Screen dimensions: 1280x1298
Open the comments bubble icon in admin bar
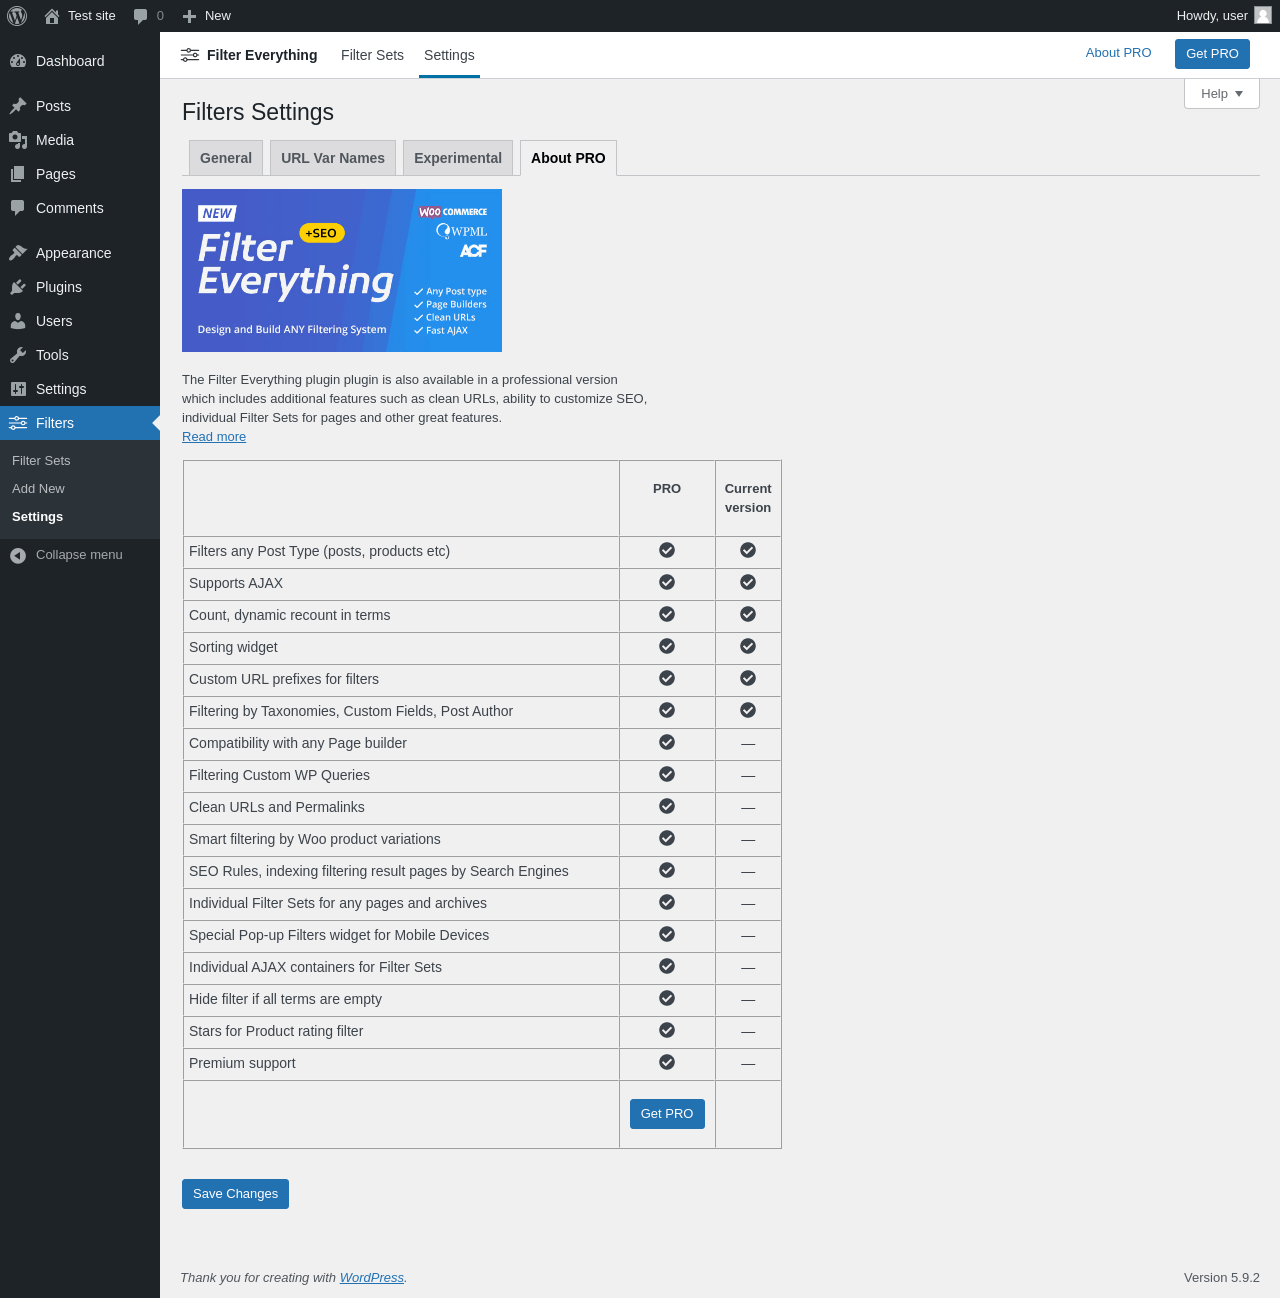(x=141, y=16)
